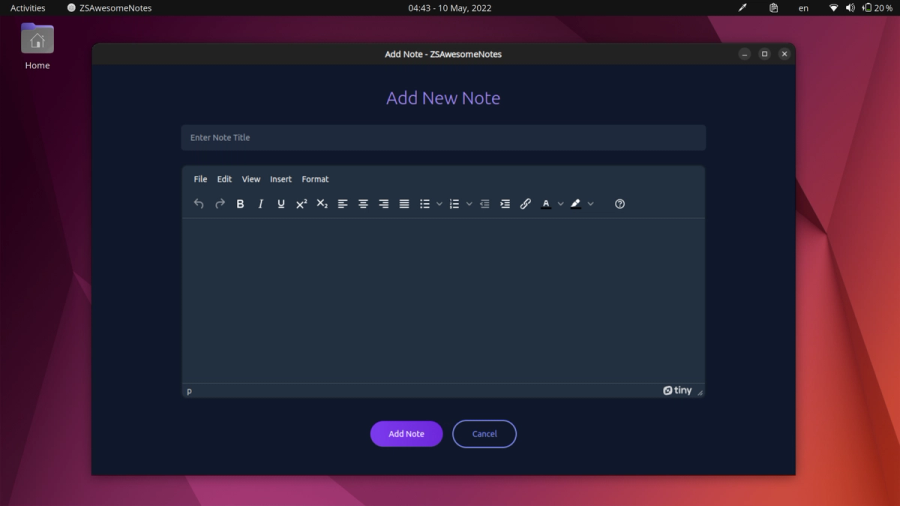Justify the text alignment
Viewport: 900px width, 506px height.
coord(404,204)
